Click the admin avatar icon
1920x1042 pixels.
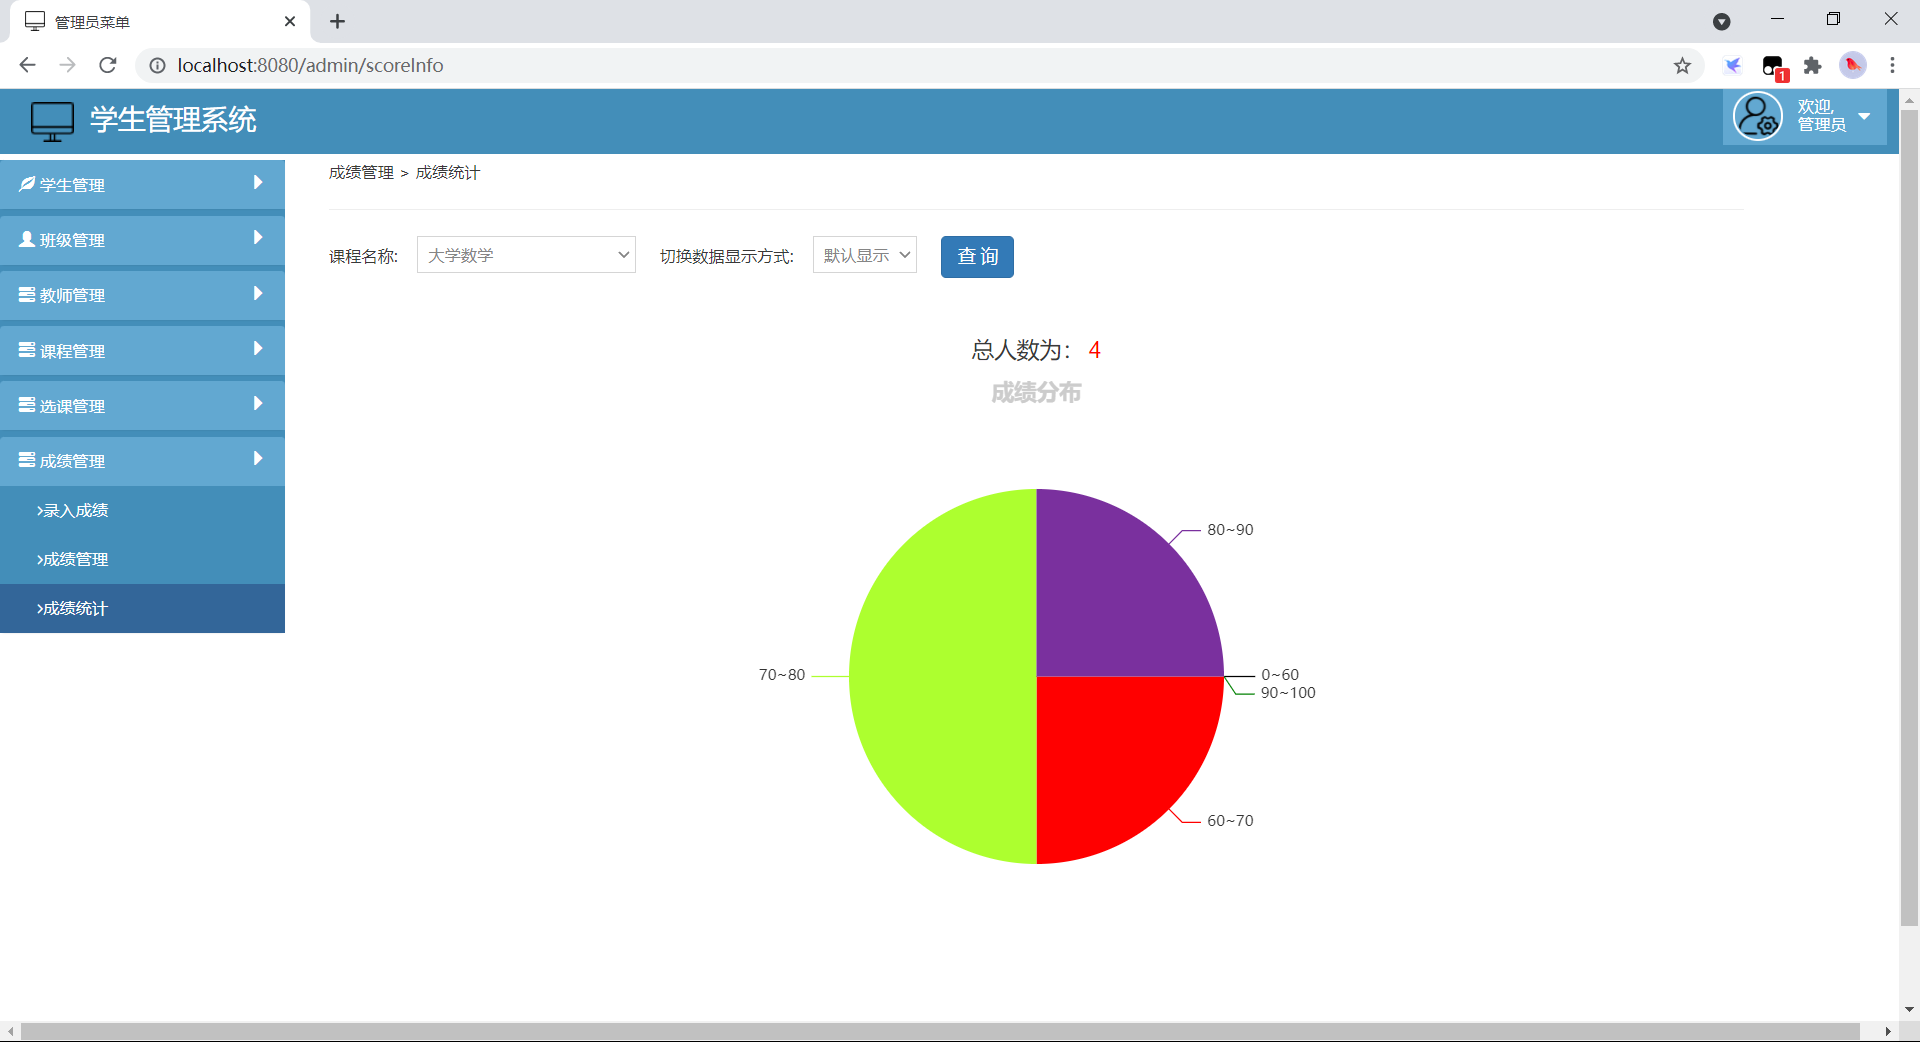[1757, 117]
